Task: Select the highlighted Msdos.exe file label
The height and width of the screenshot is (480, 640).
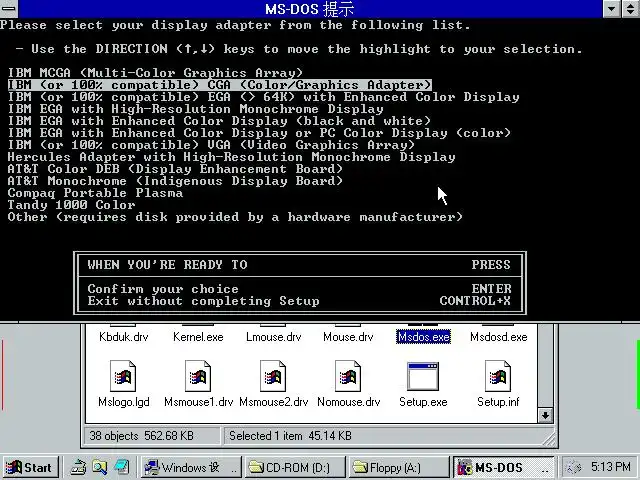Action: [423, 337]
